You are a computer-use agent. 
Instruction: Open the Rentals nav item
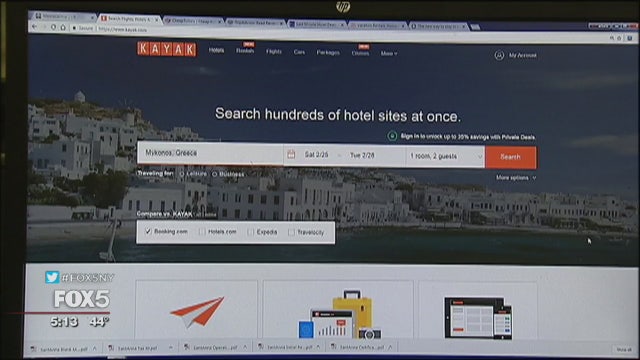point(245,51)
